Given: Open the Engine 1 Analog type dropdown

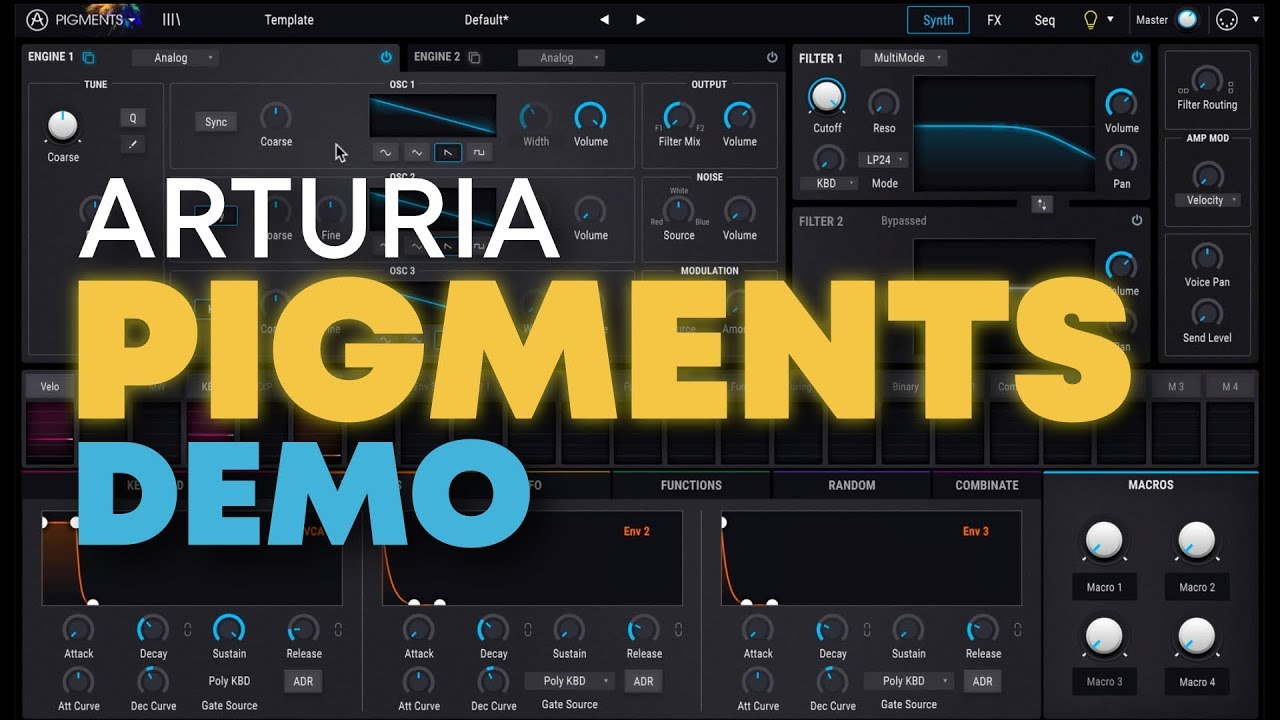Looking at the screenshot, I should pyautogui.click(x=176, y=58).
